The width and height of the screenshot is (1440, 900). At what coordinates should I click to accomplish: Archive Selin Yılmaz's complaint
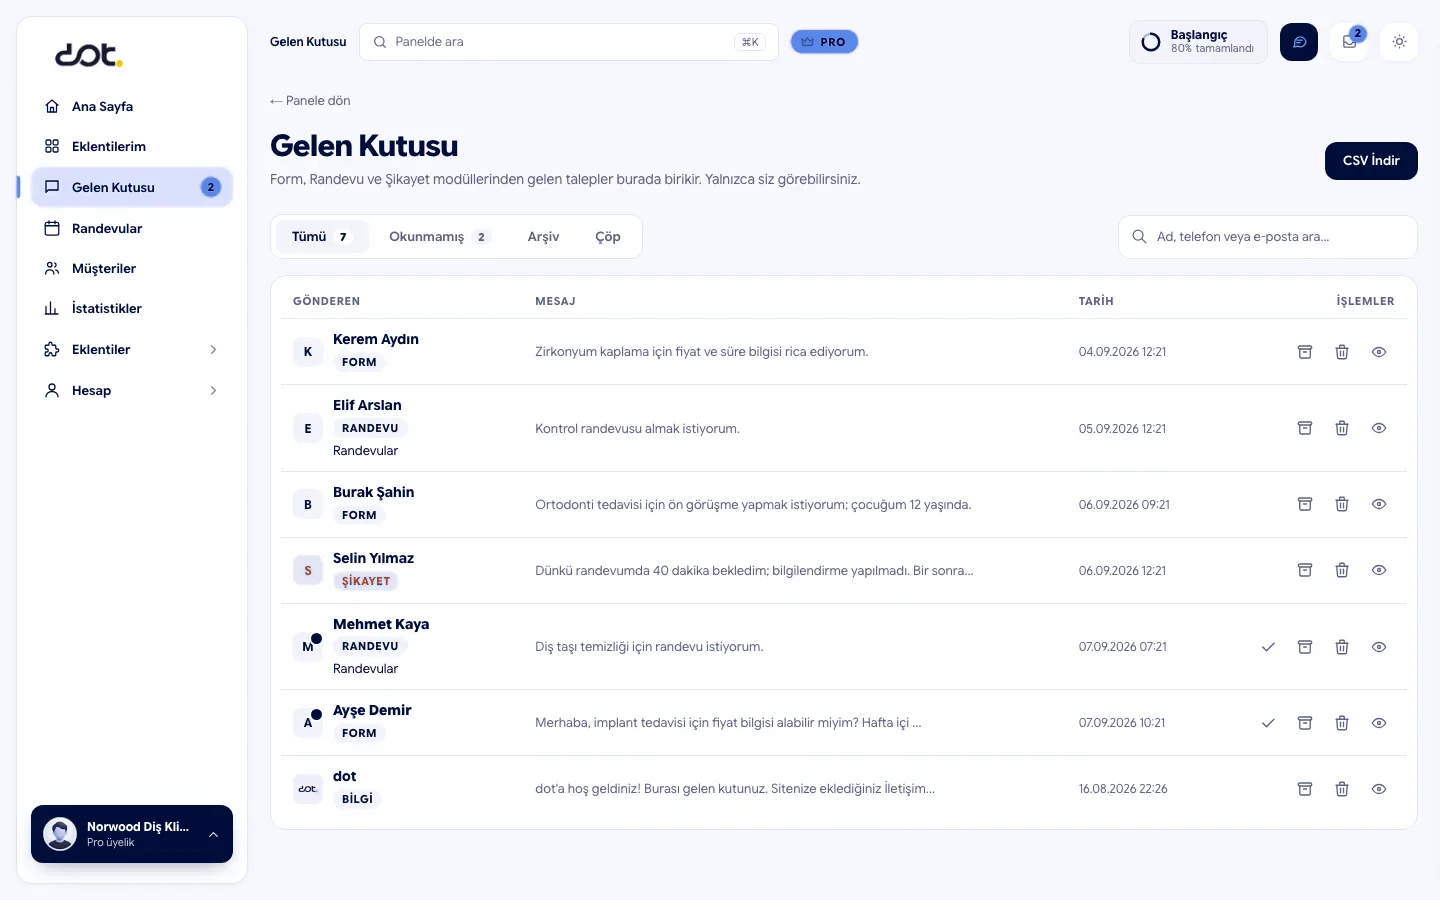click(1305, 570)
